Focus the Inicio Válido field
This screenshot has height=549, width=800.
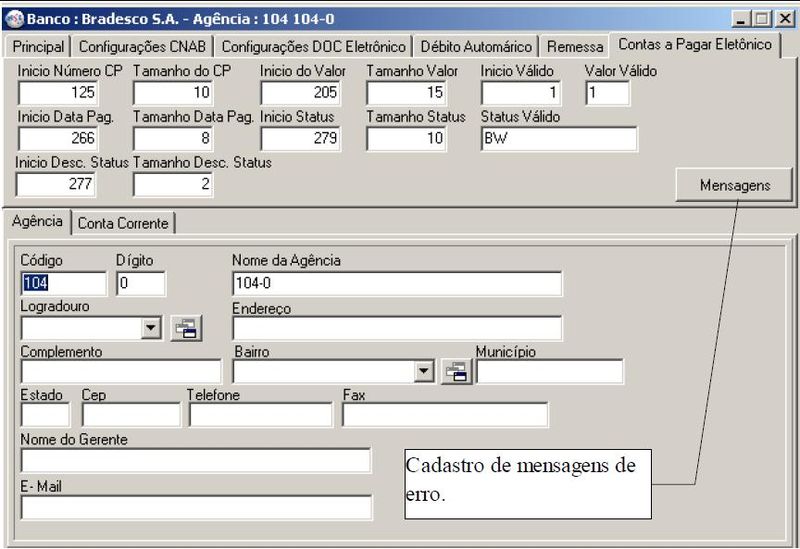click(520, 93)
